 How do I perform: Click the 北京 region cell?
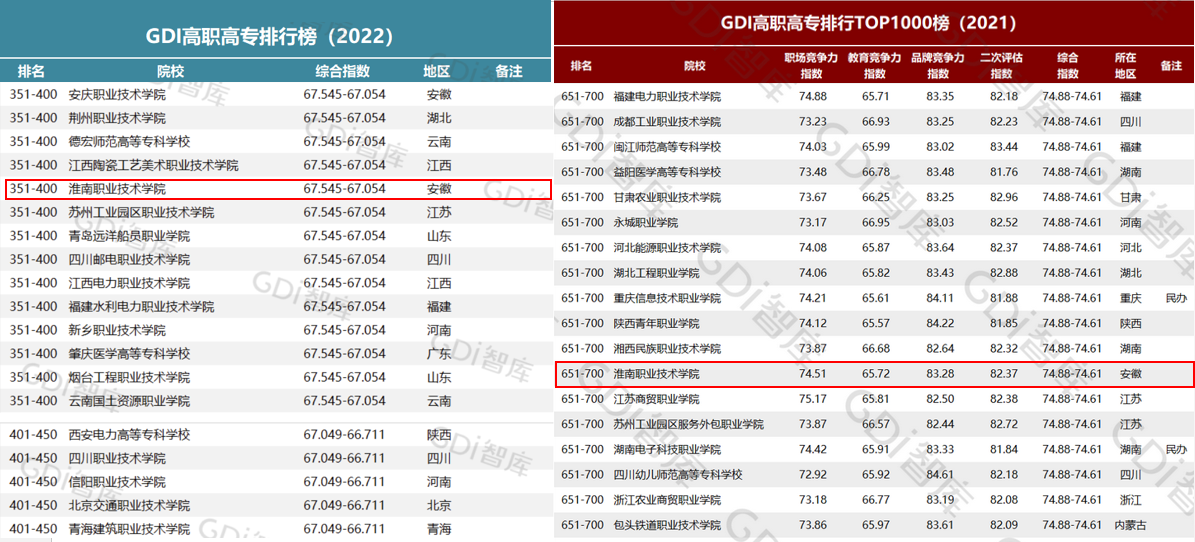tap(438, 505)
